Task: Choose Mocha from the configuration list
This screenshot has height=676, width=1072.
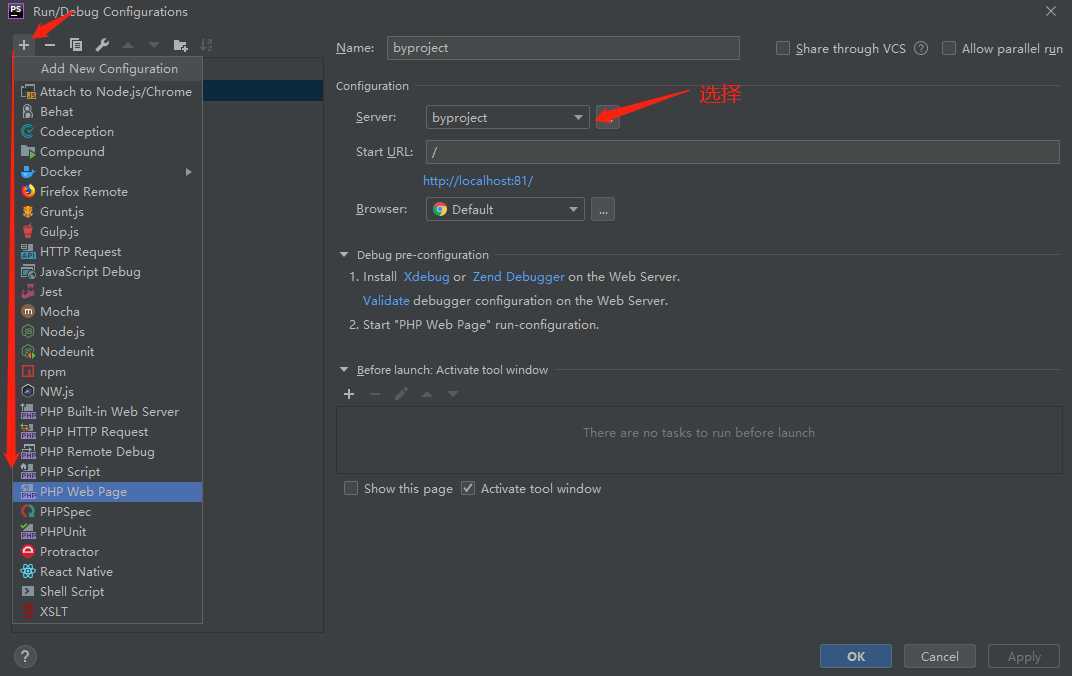Action: 107,312
